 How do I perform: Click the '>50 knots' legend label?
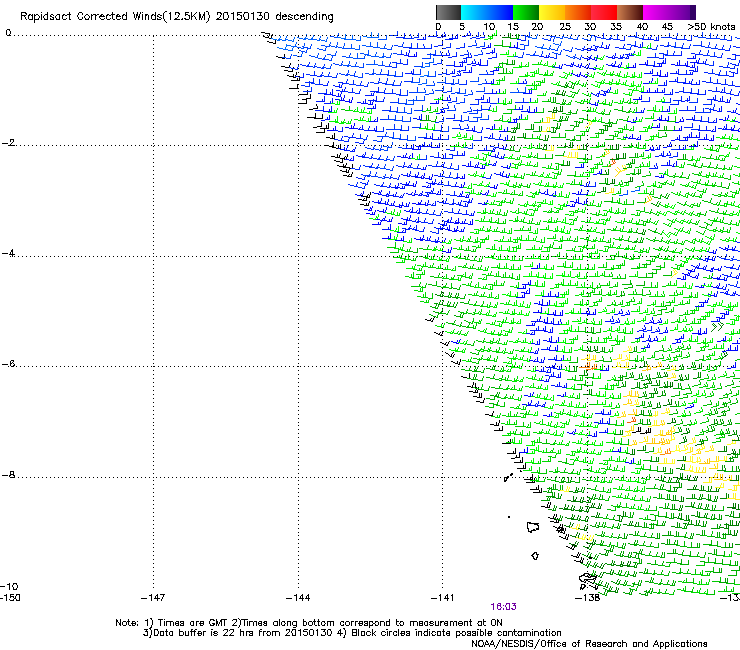click(711, 26)
